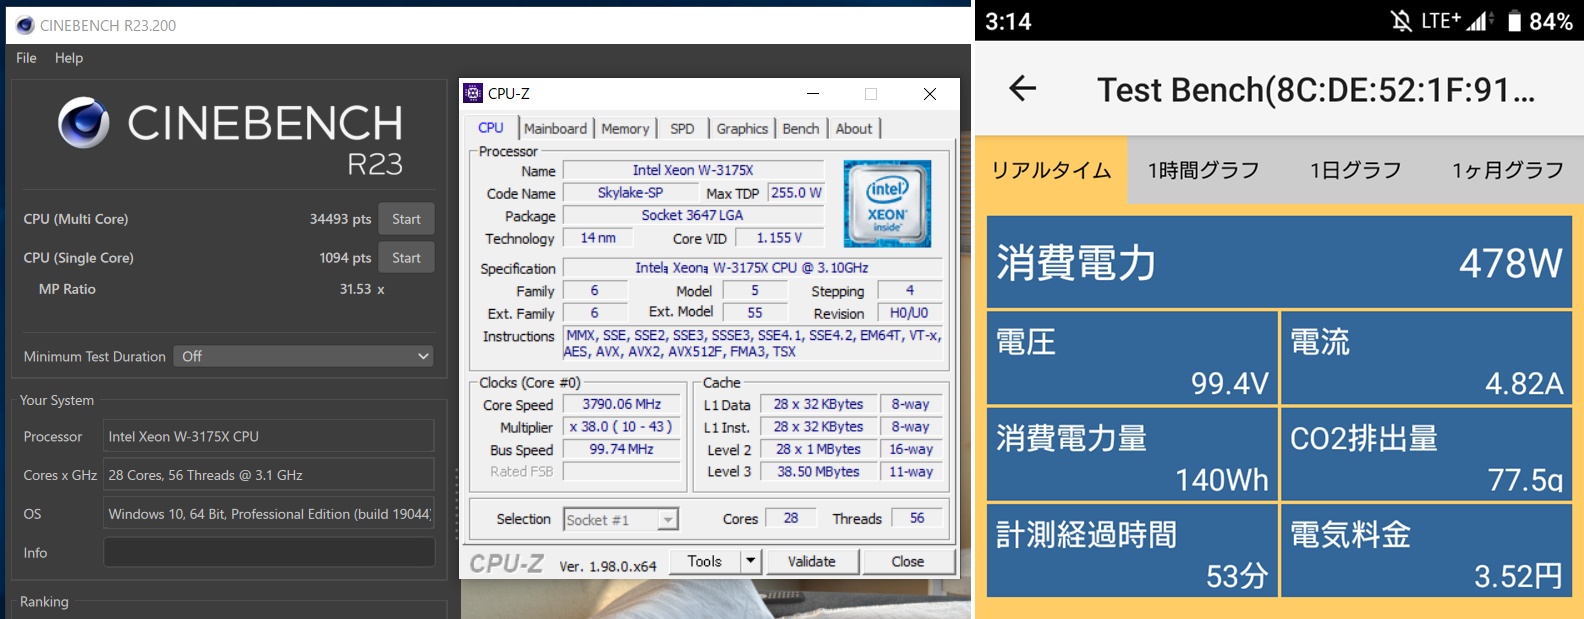Click the 14 nm technology value
Image resolution: width=1584 pixels, height=619 pixels.
tap(598, 238)
